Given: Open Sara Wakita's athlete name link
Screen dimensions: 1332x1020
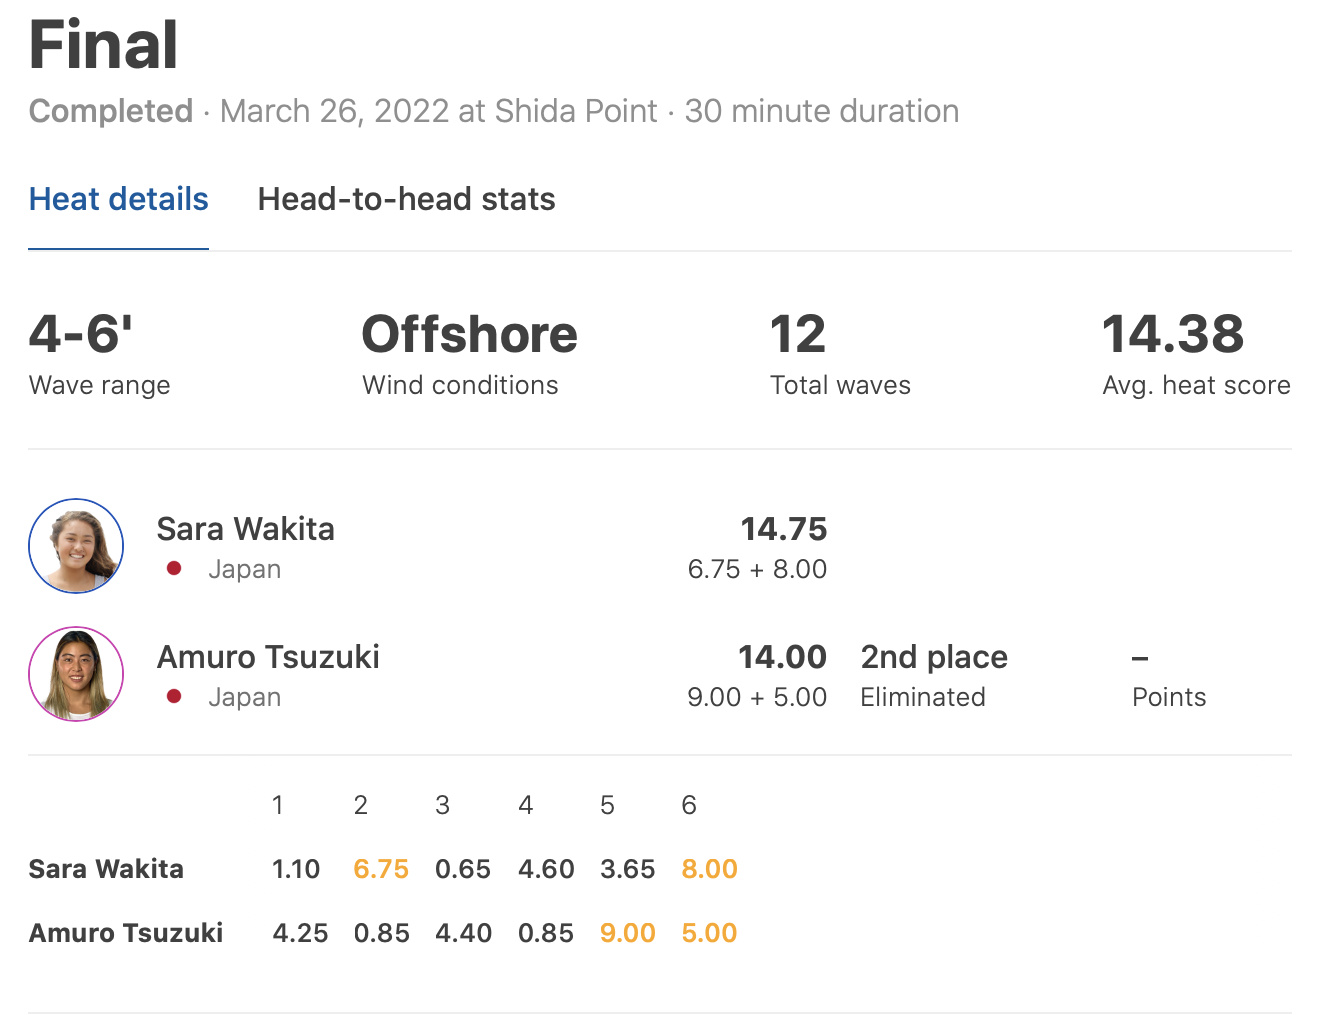Looking at the screenshot, I should click(x=245, y=529).
